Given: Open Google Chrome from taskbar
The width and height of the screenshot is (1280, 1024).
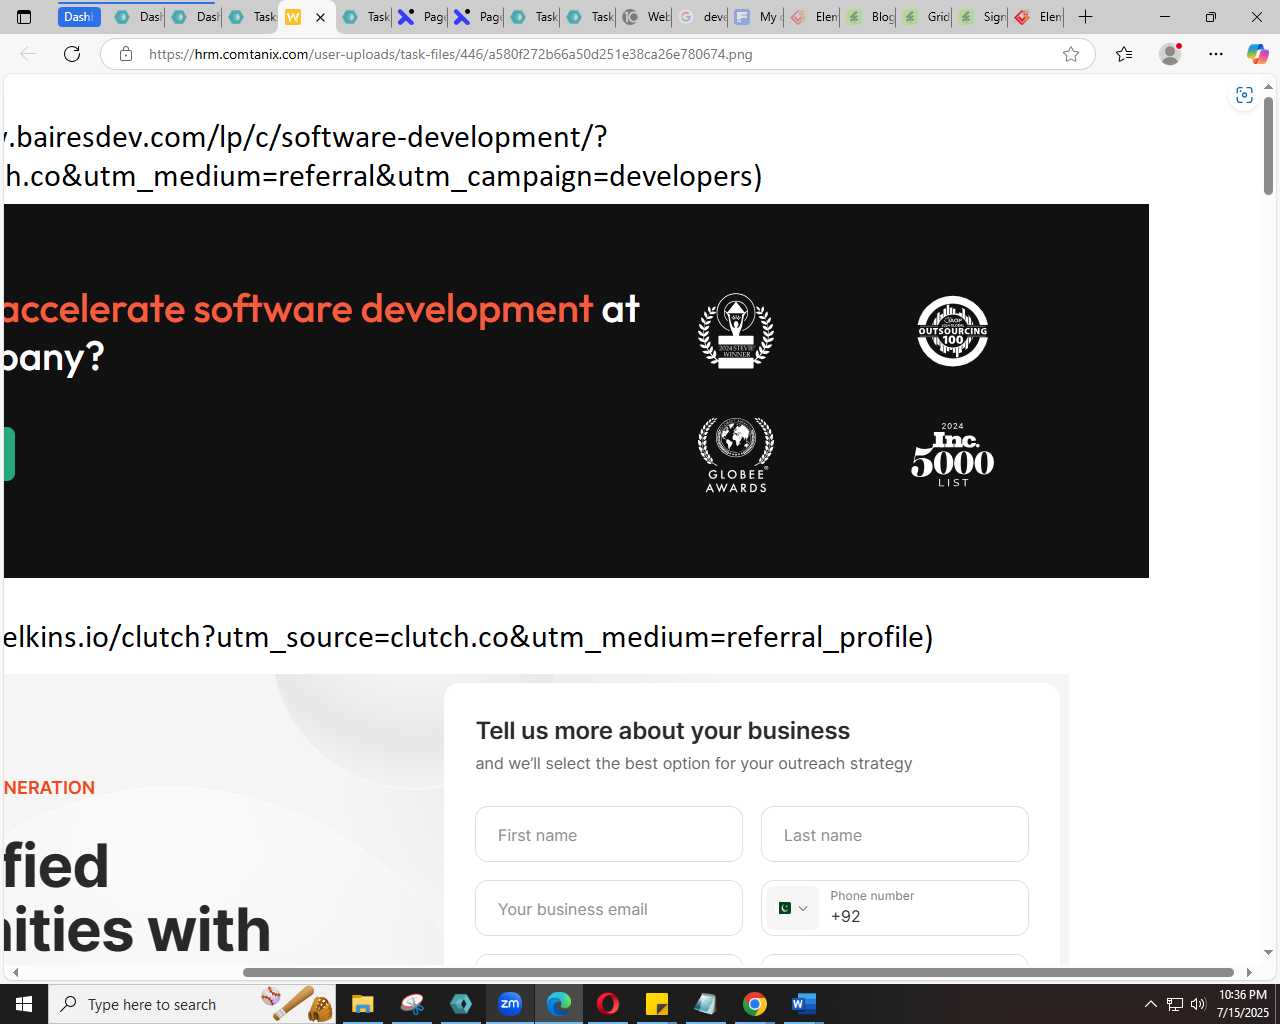Looking at the screenshot, I should [755, 1004].
